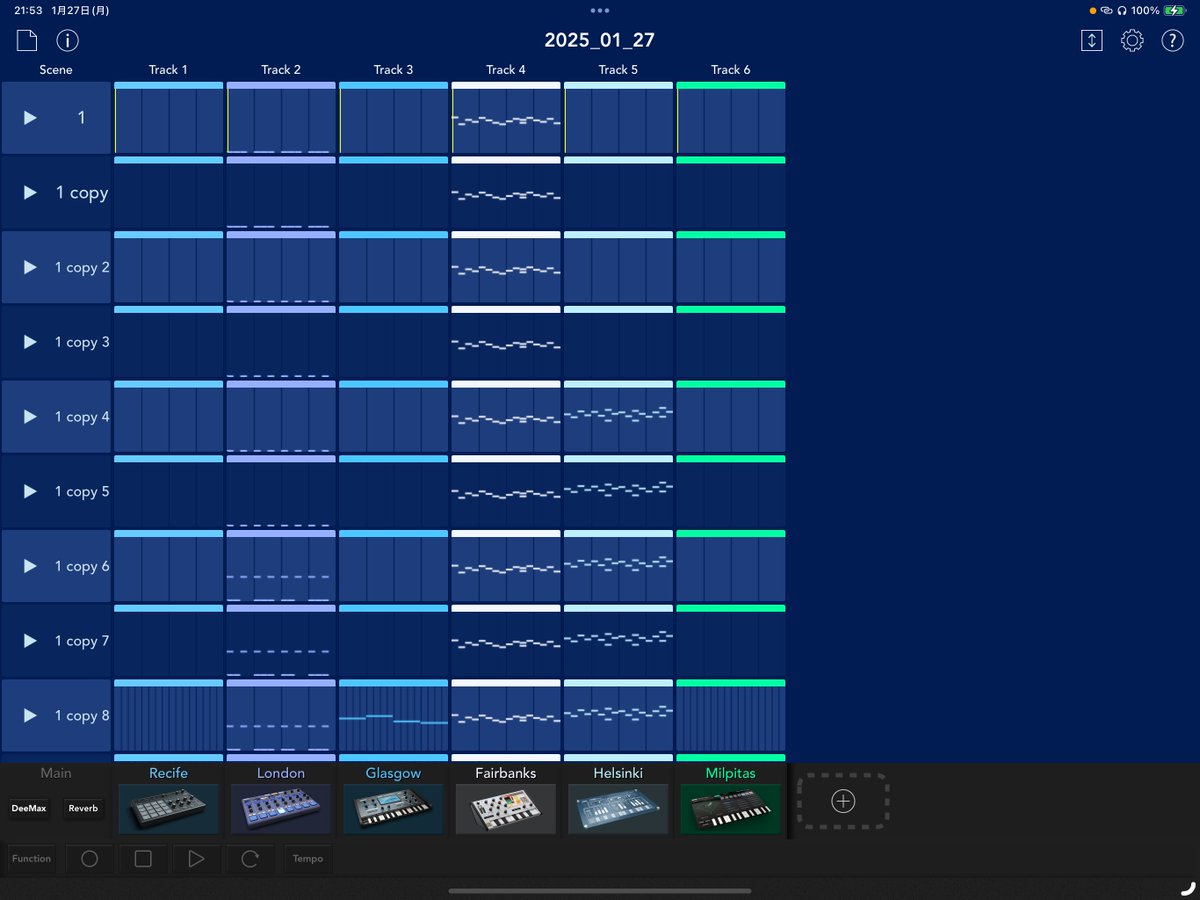
Task: Open the DeeMax effect button
Action: 29,808
